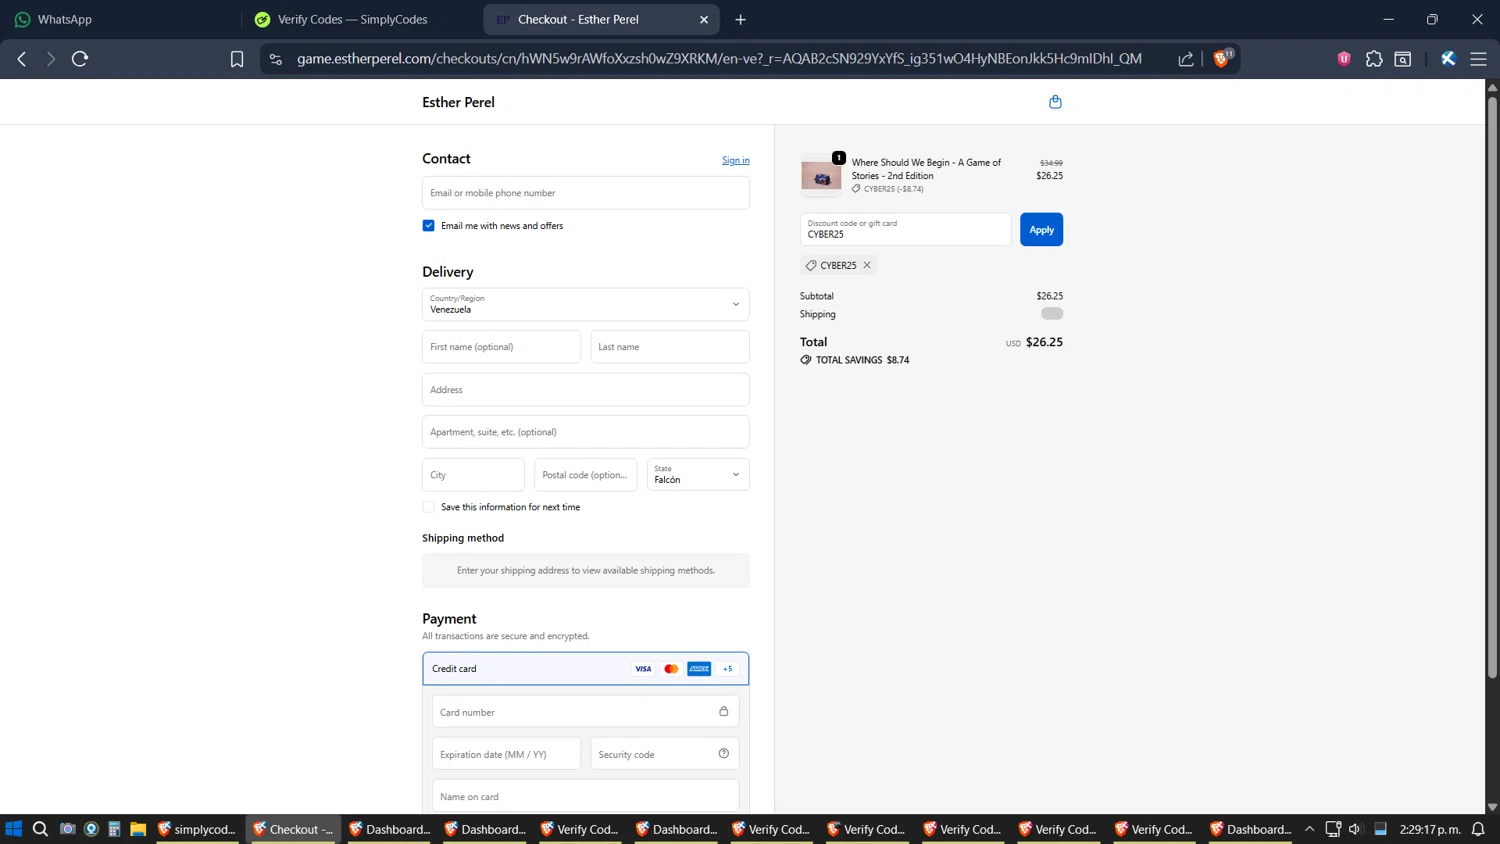The image size is (1500, 844).
Task: Open the browser extensions puzzle icon
Action: (x=1374, y=59)
